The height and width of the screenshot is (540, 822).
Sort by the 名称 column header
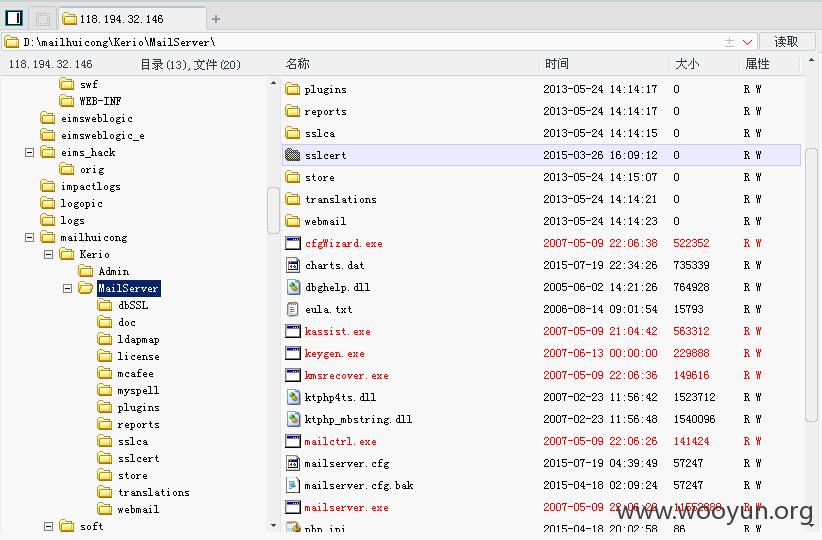click(x=298, y=64)
